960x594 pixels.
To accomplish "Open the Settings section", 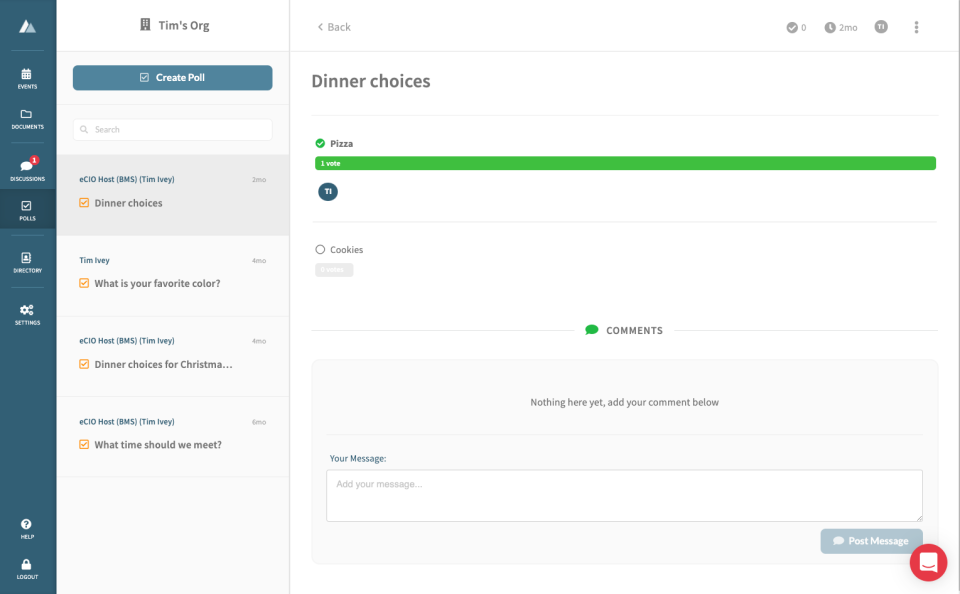I will point(27,313).
